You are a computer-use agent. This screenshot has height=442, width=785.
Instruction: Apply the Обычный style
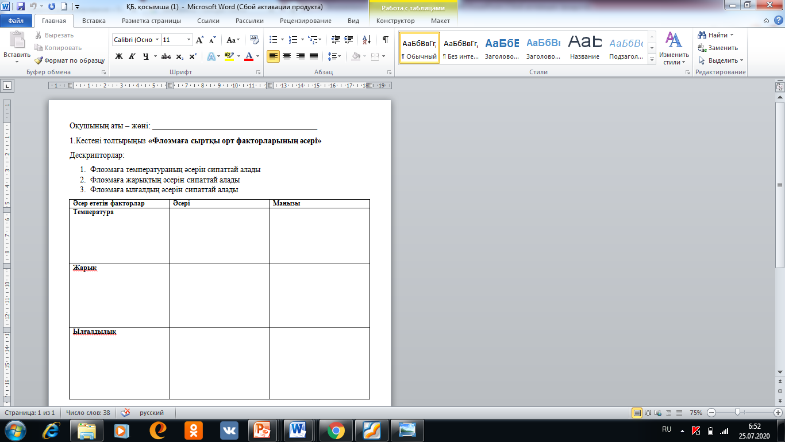(x=419, y=48)
